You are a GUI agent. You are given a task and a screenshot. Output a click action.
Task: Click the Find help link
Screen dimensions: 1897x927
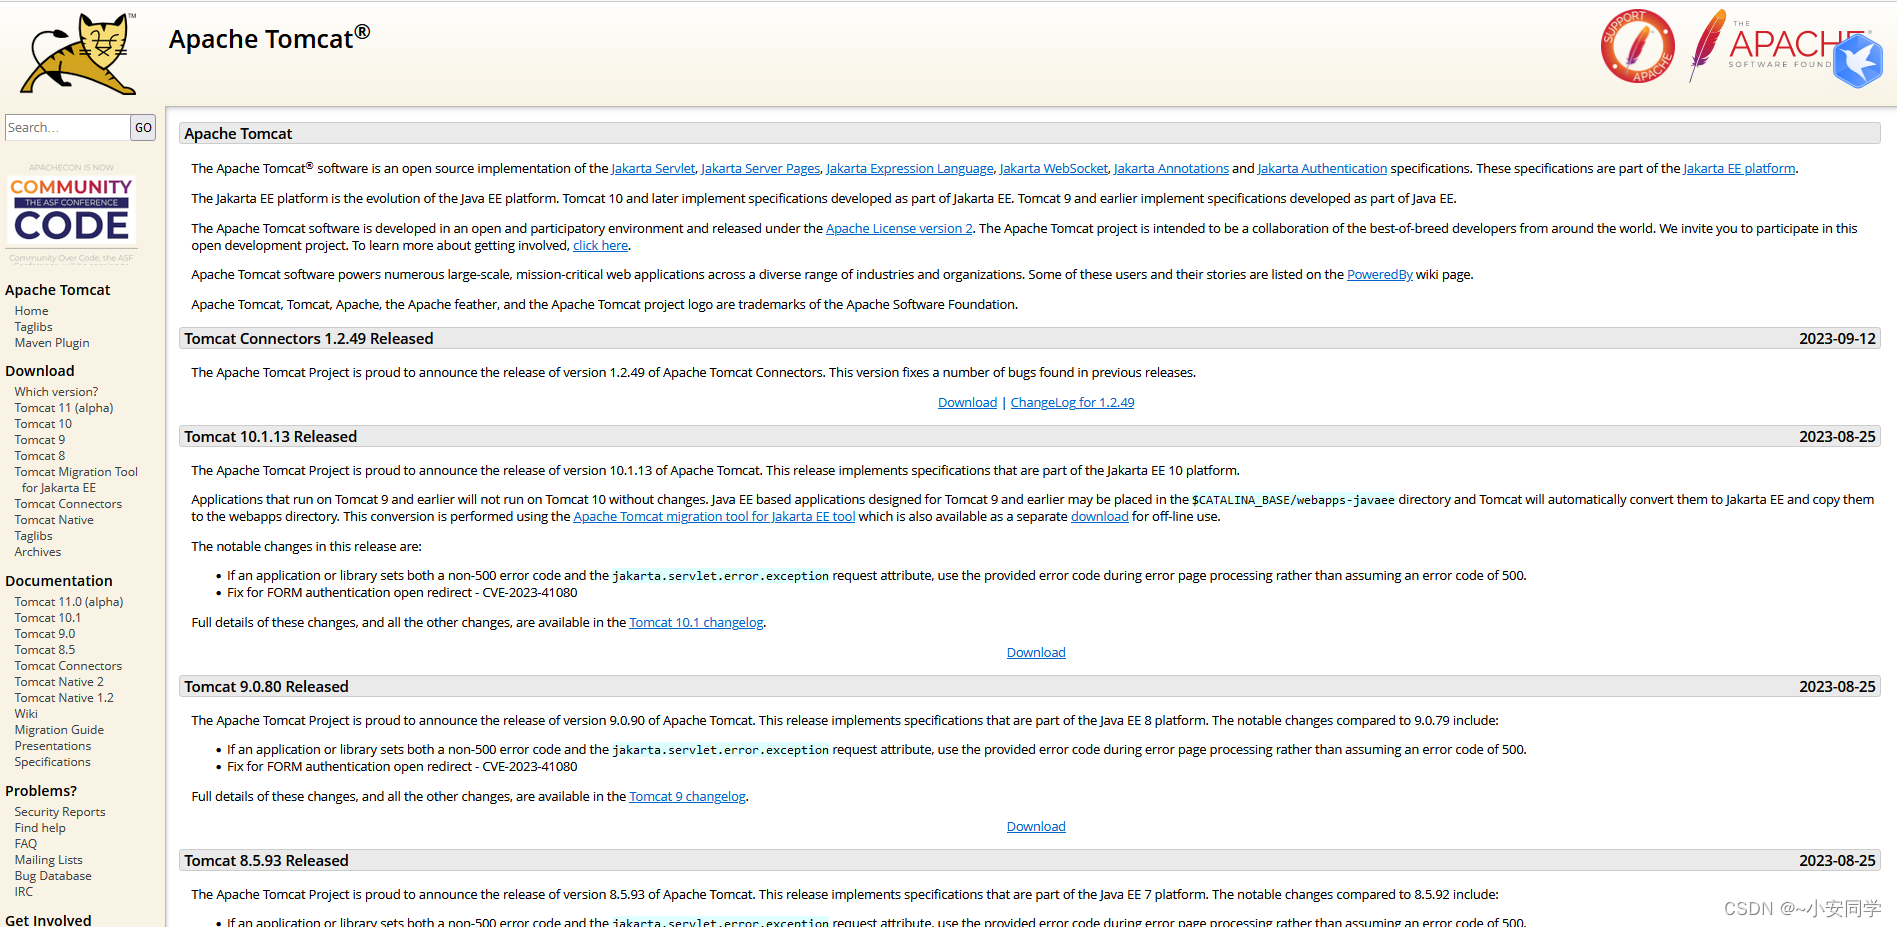click(x=40, y=828)
